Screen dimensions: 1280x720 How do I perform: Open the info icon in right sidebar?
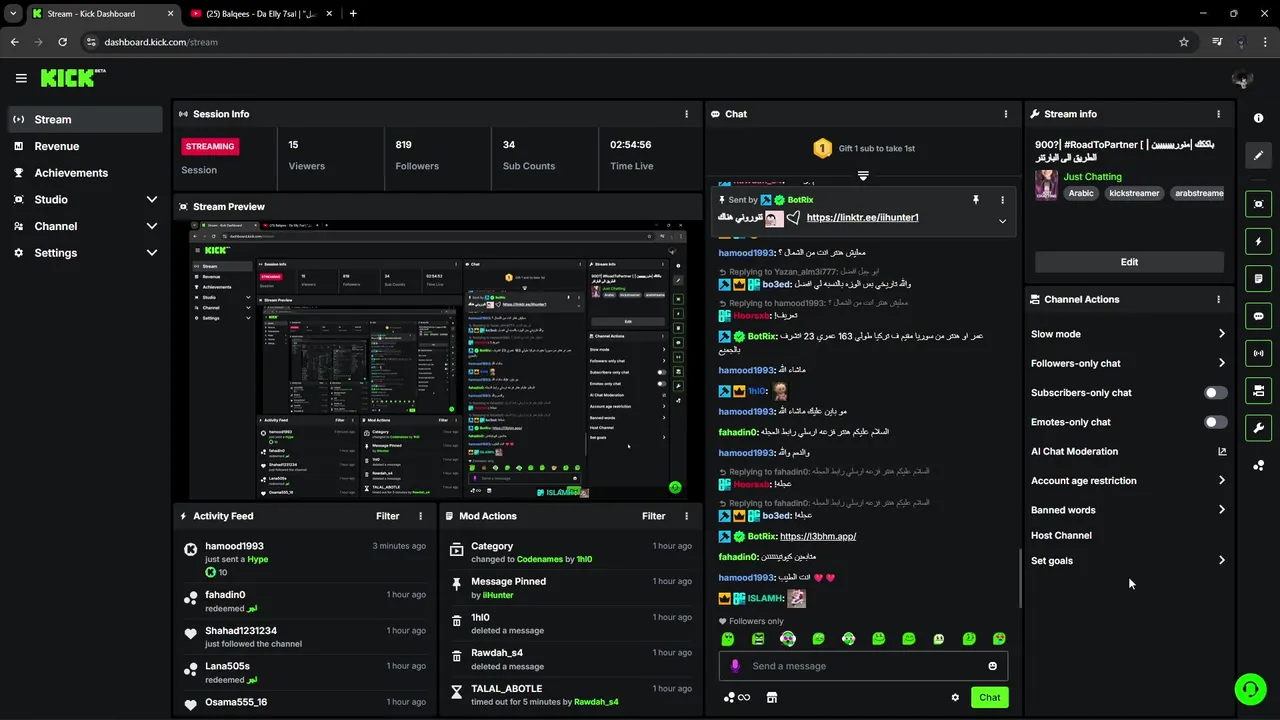pyautogui.click(x=1258, y=118)
